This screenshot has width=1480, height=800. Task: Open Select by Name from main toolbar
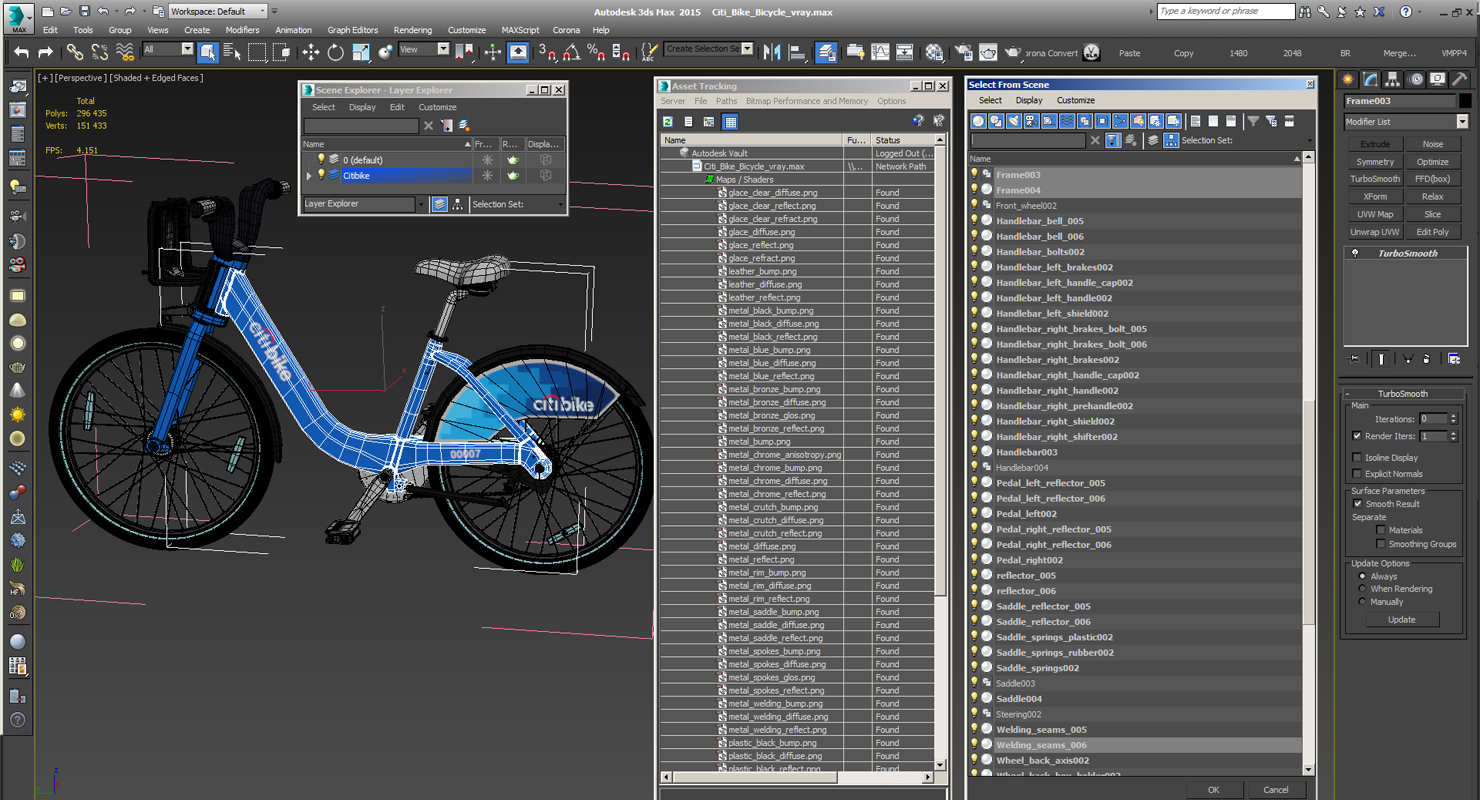pos(232,52)
